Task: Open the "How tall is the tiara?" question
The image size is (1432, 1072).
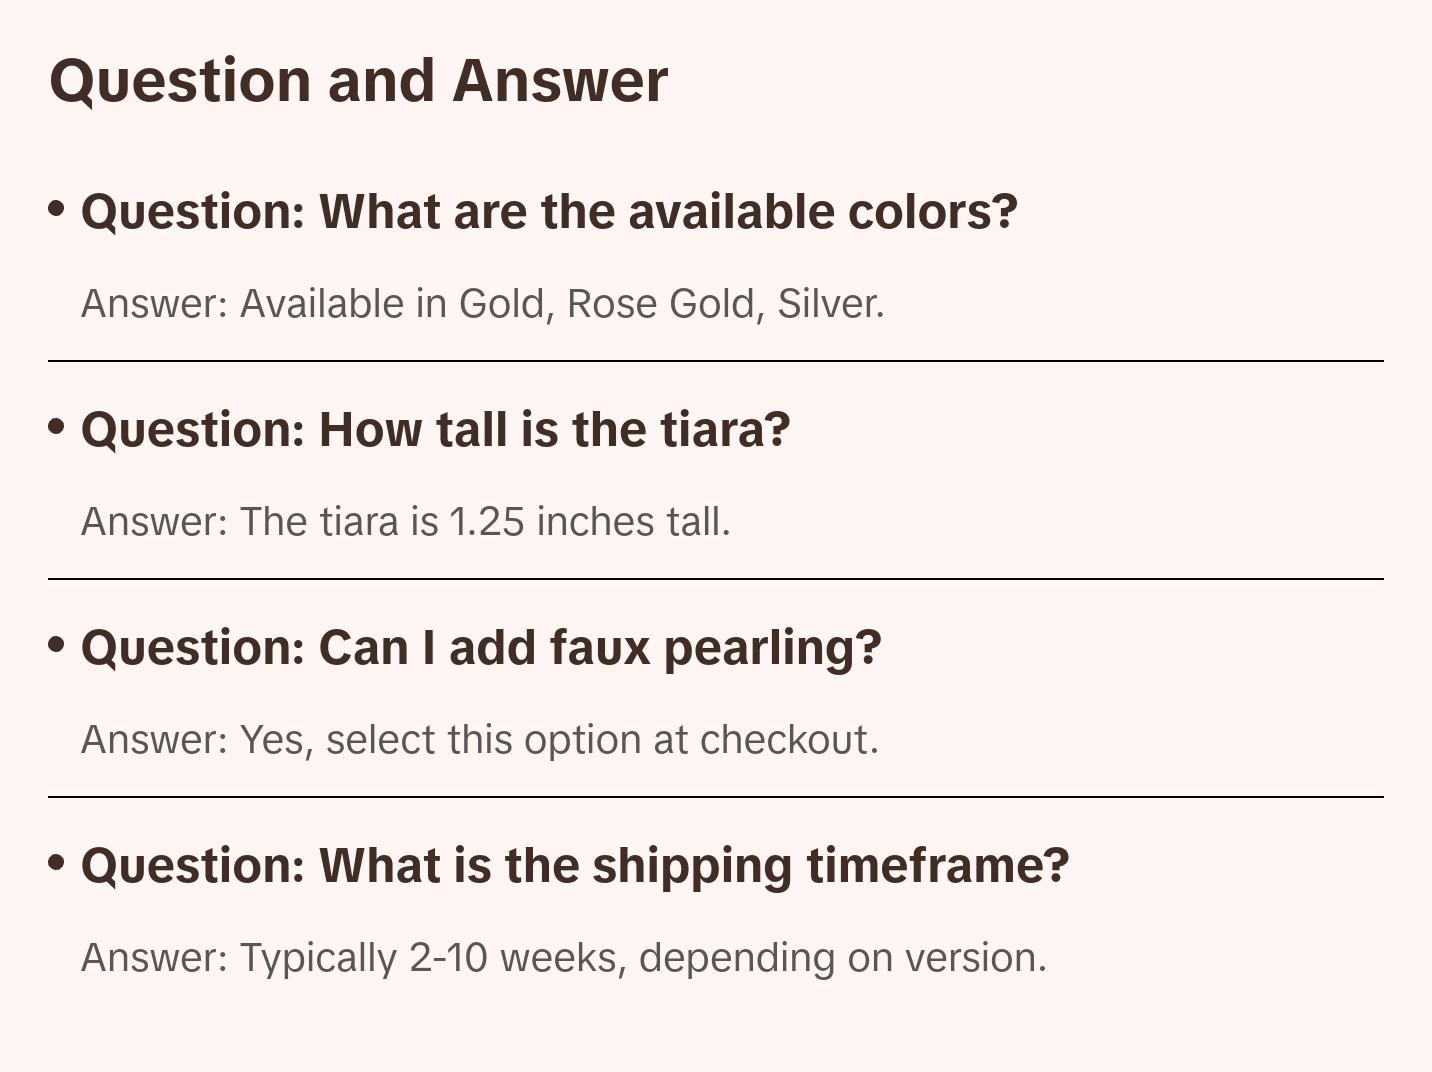Action: (435, 430)
